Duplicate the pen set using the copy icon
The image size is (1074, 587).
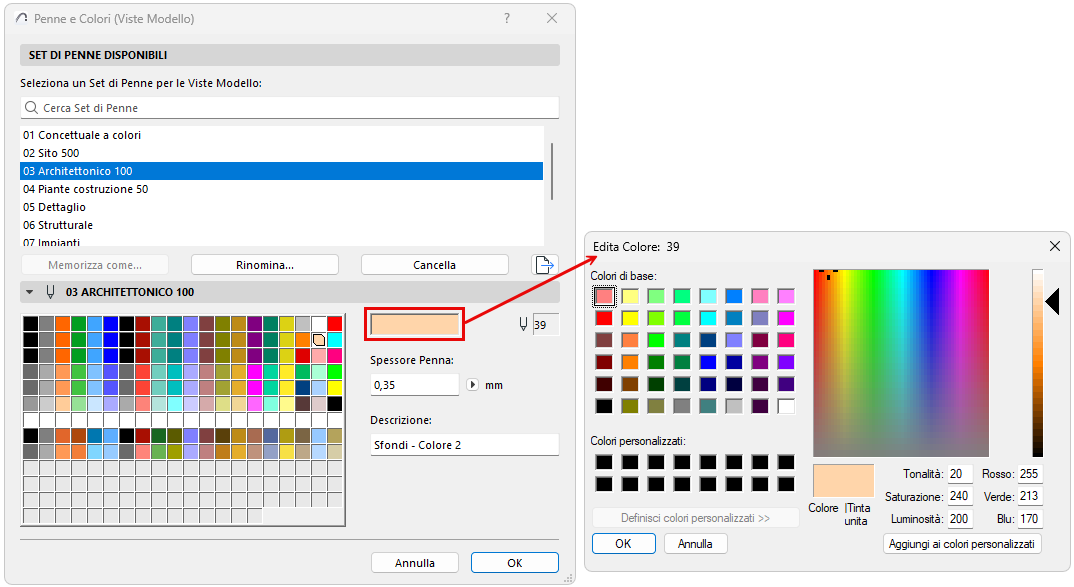tap(544, 264)
